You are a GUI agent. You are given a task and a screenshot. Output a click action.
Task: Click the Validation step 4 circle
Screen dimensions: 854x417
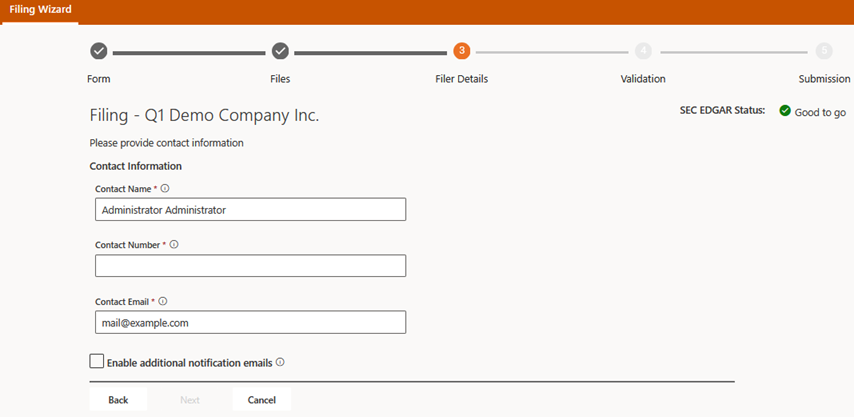coord(643,51)
